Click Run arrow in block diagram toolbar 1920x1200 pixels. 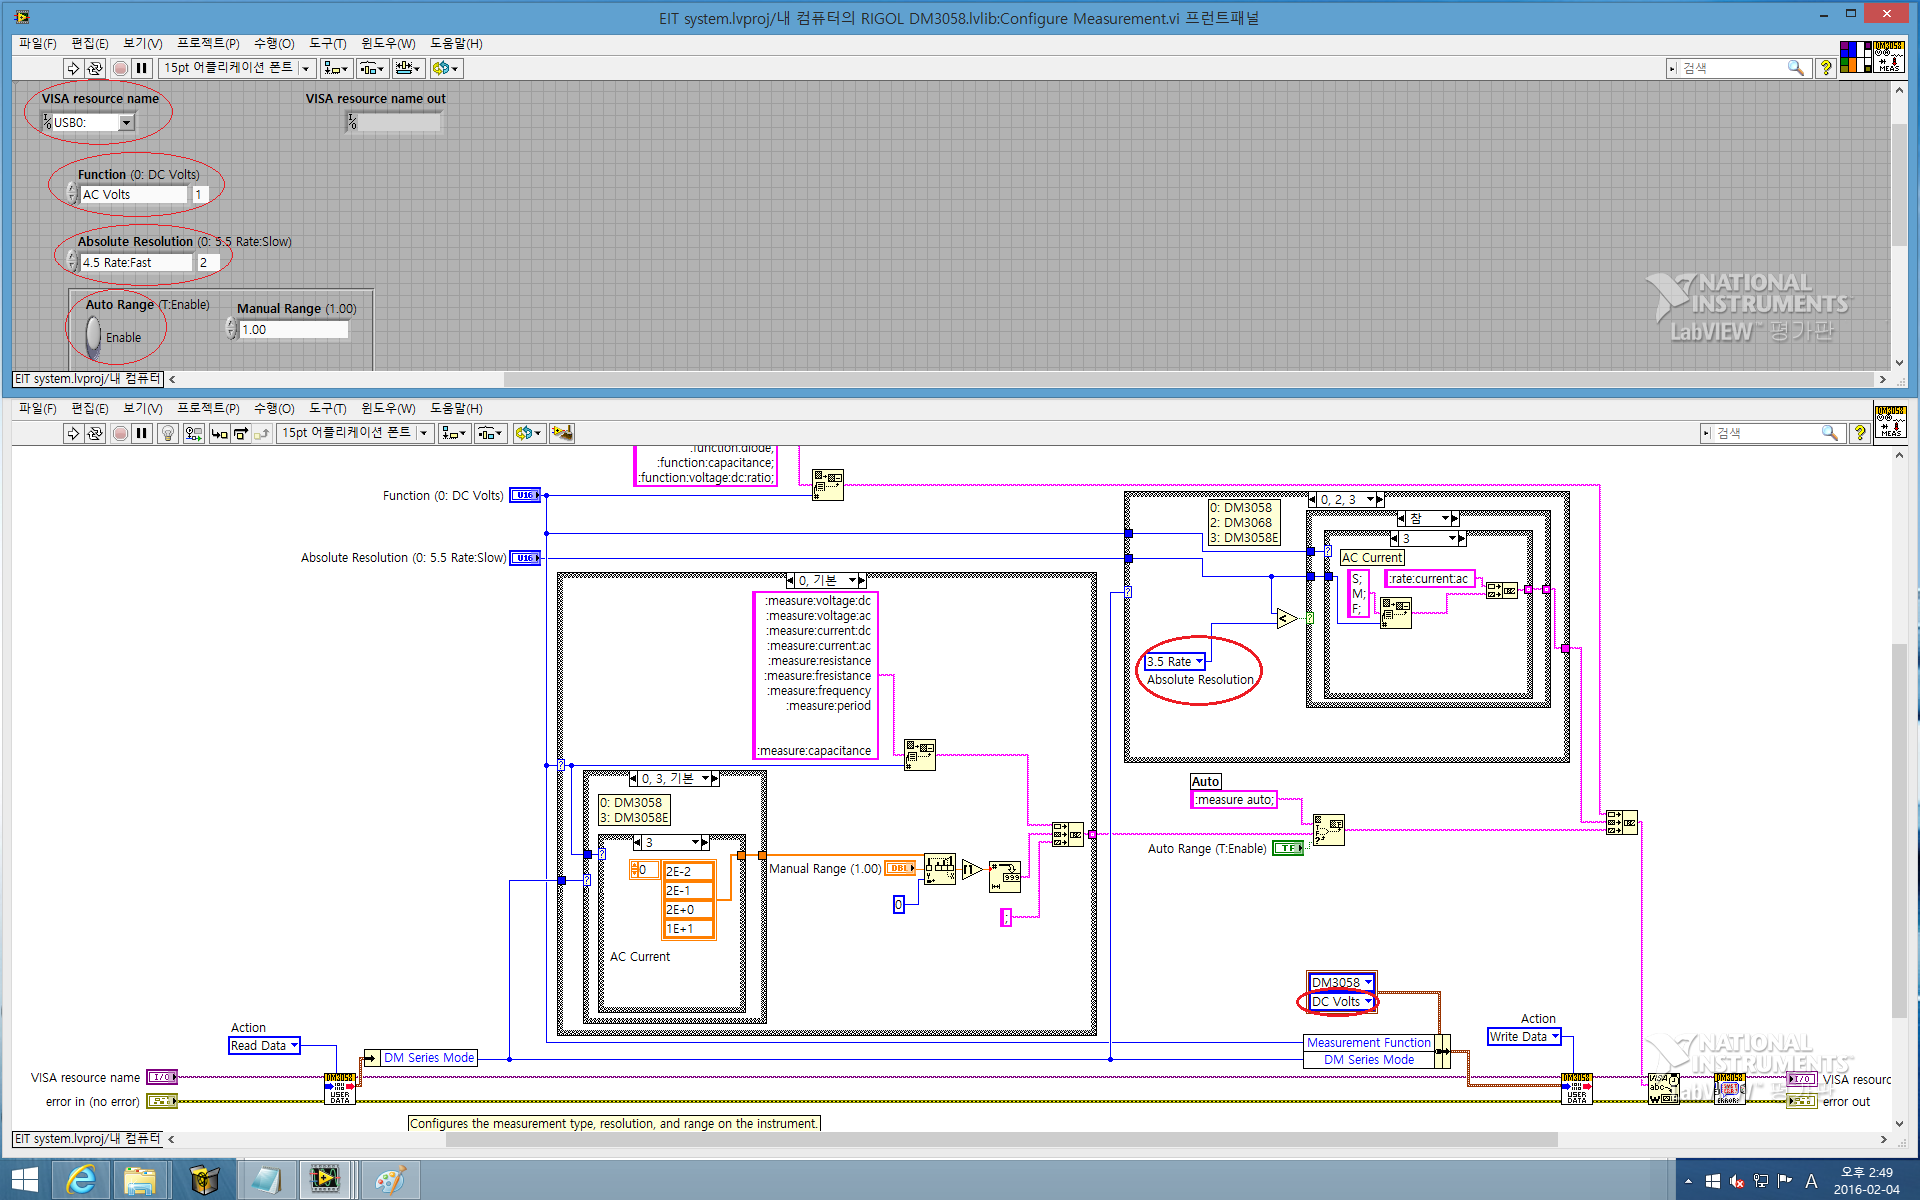tap(73, 433)
